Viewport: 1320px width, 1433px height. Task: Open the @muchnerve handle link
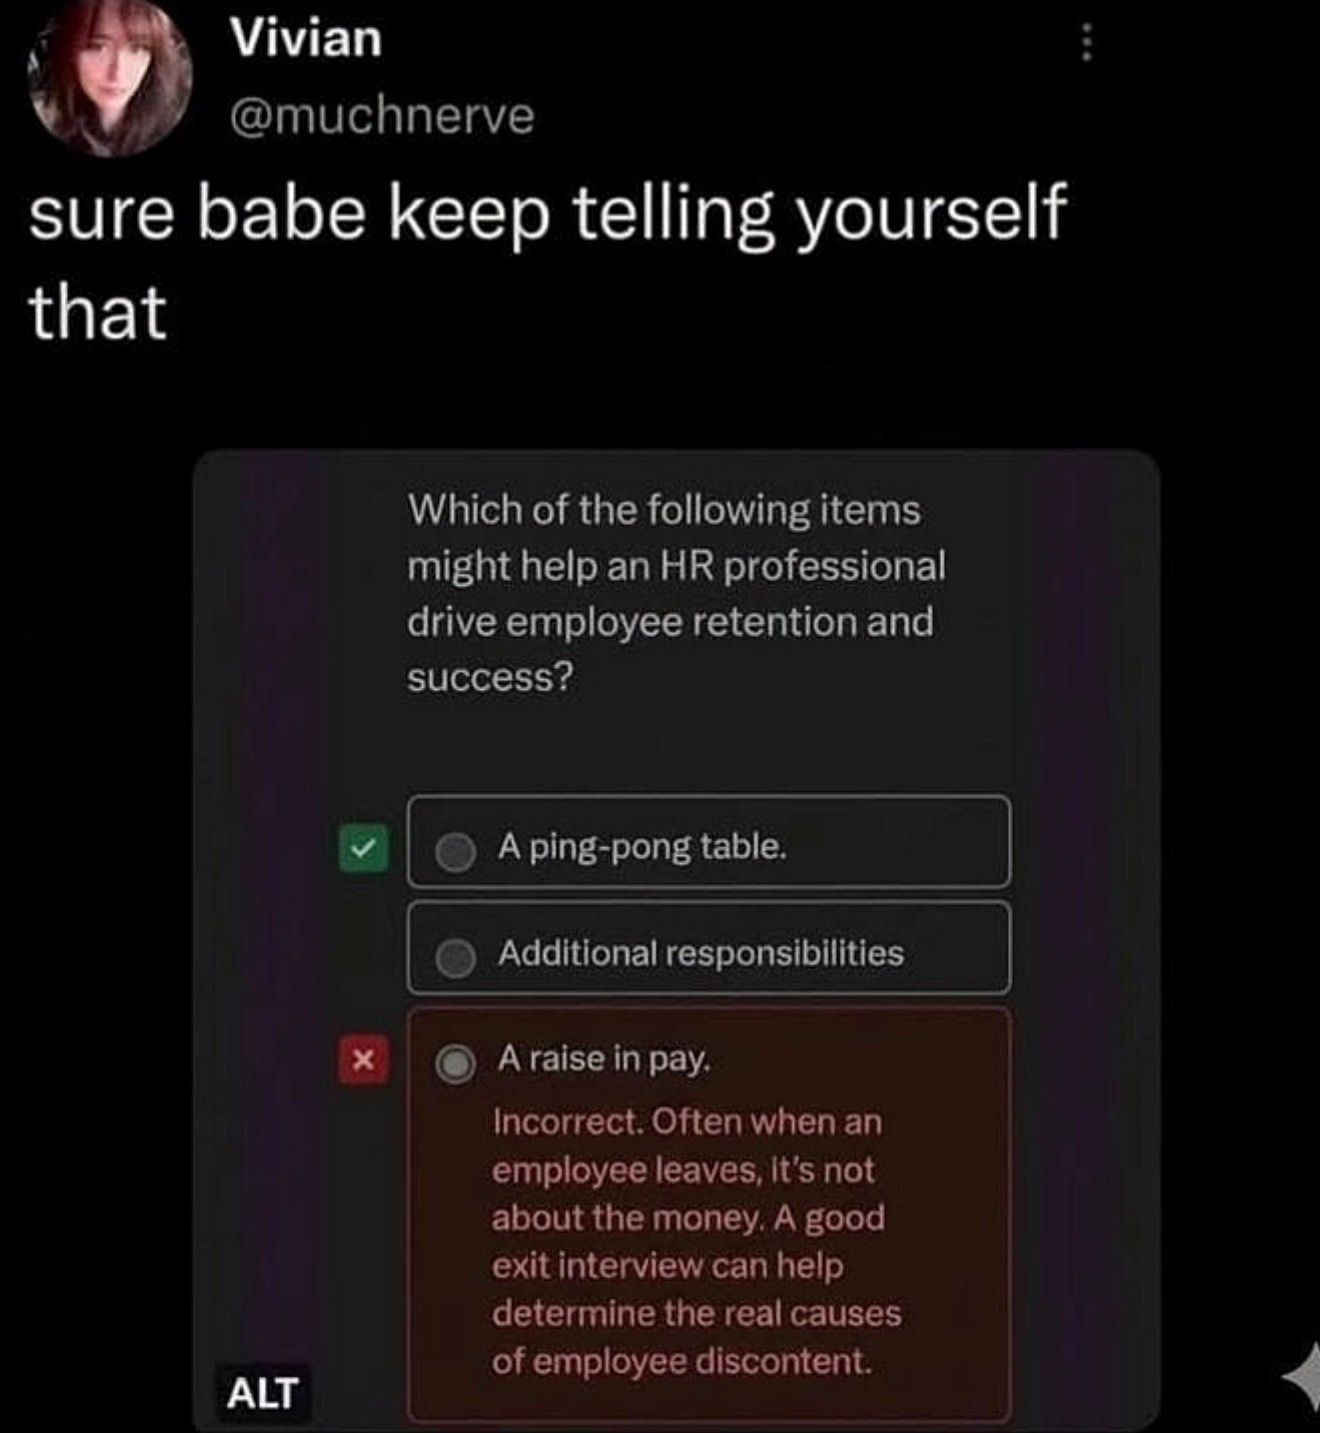[x=382, y=115]
